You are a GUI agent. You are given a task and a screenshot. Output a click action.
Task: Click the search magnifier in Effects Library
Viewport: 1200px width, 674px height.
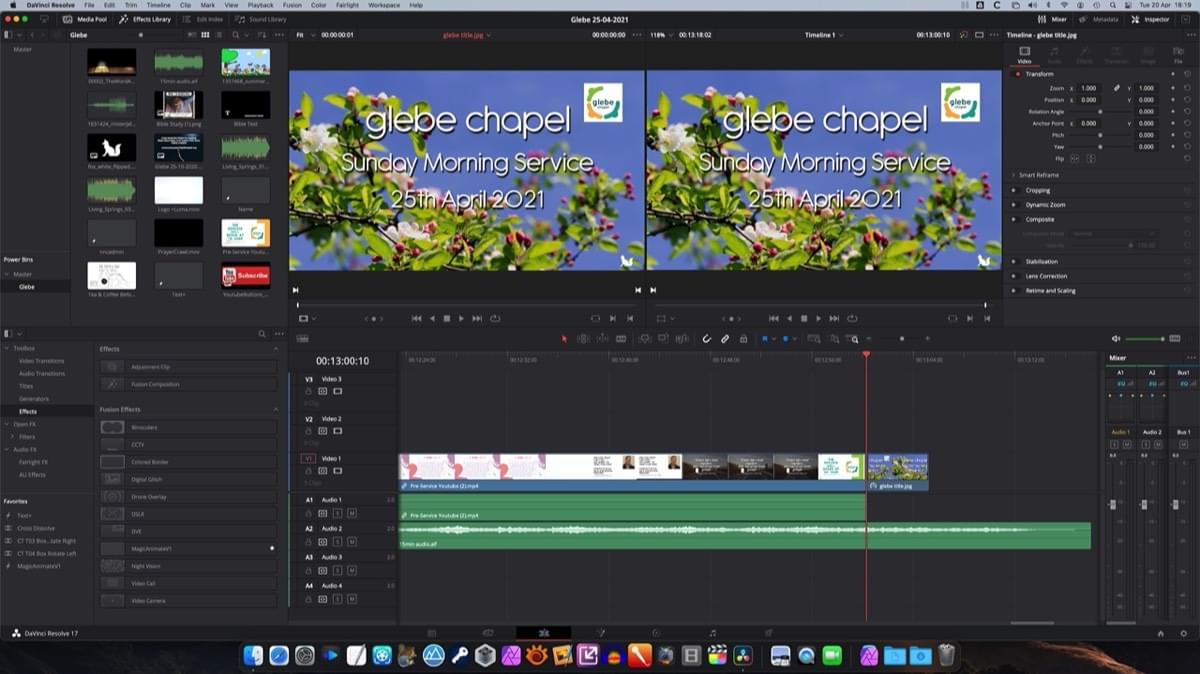263,333
